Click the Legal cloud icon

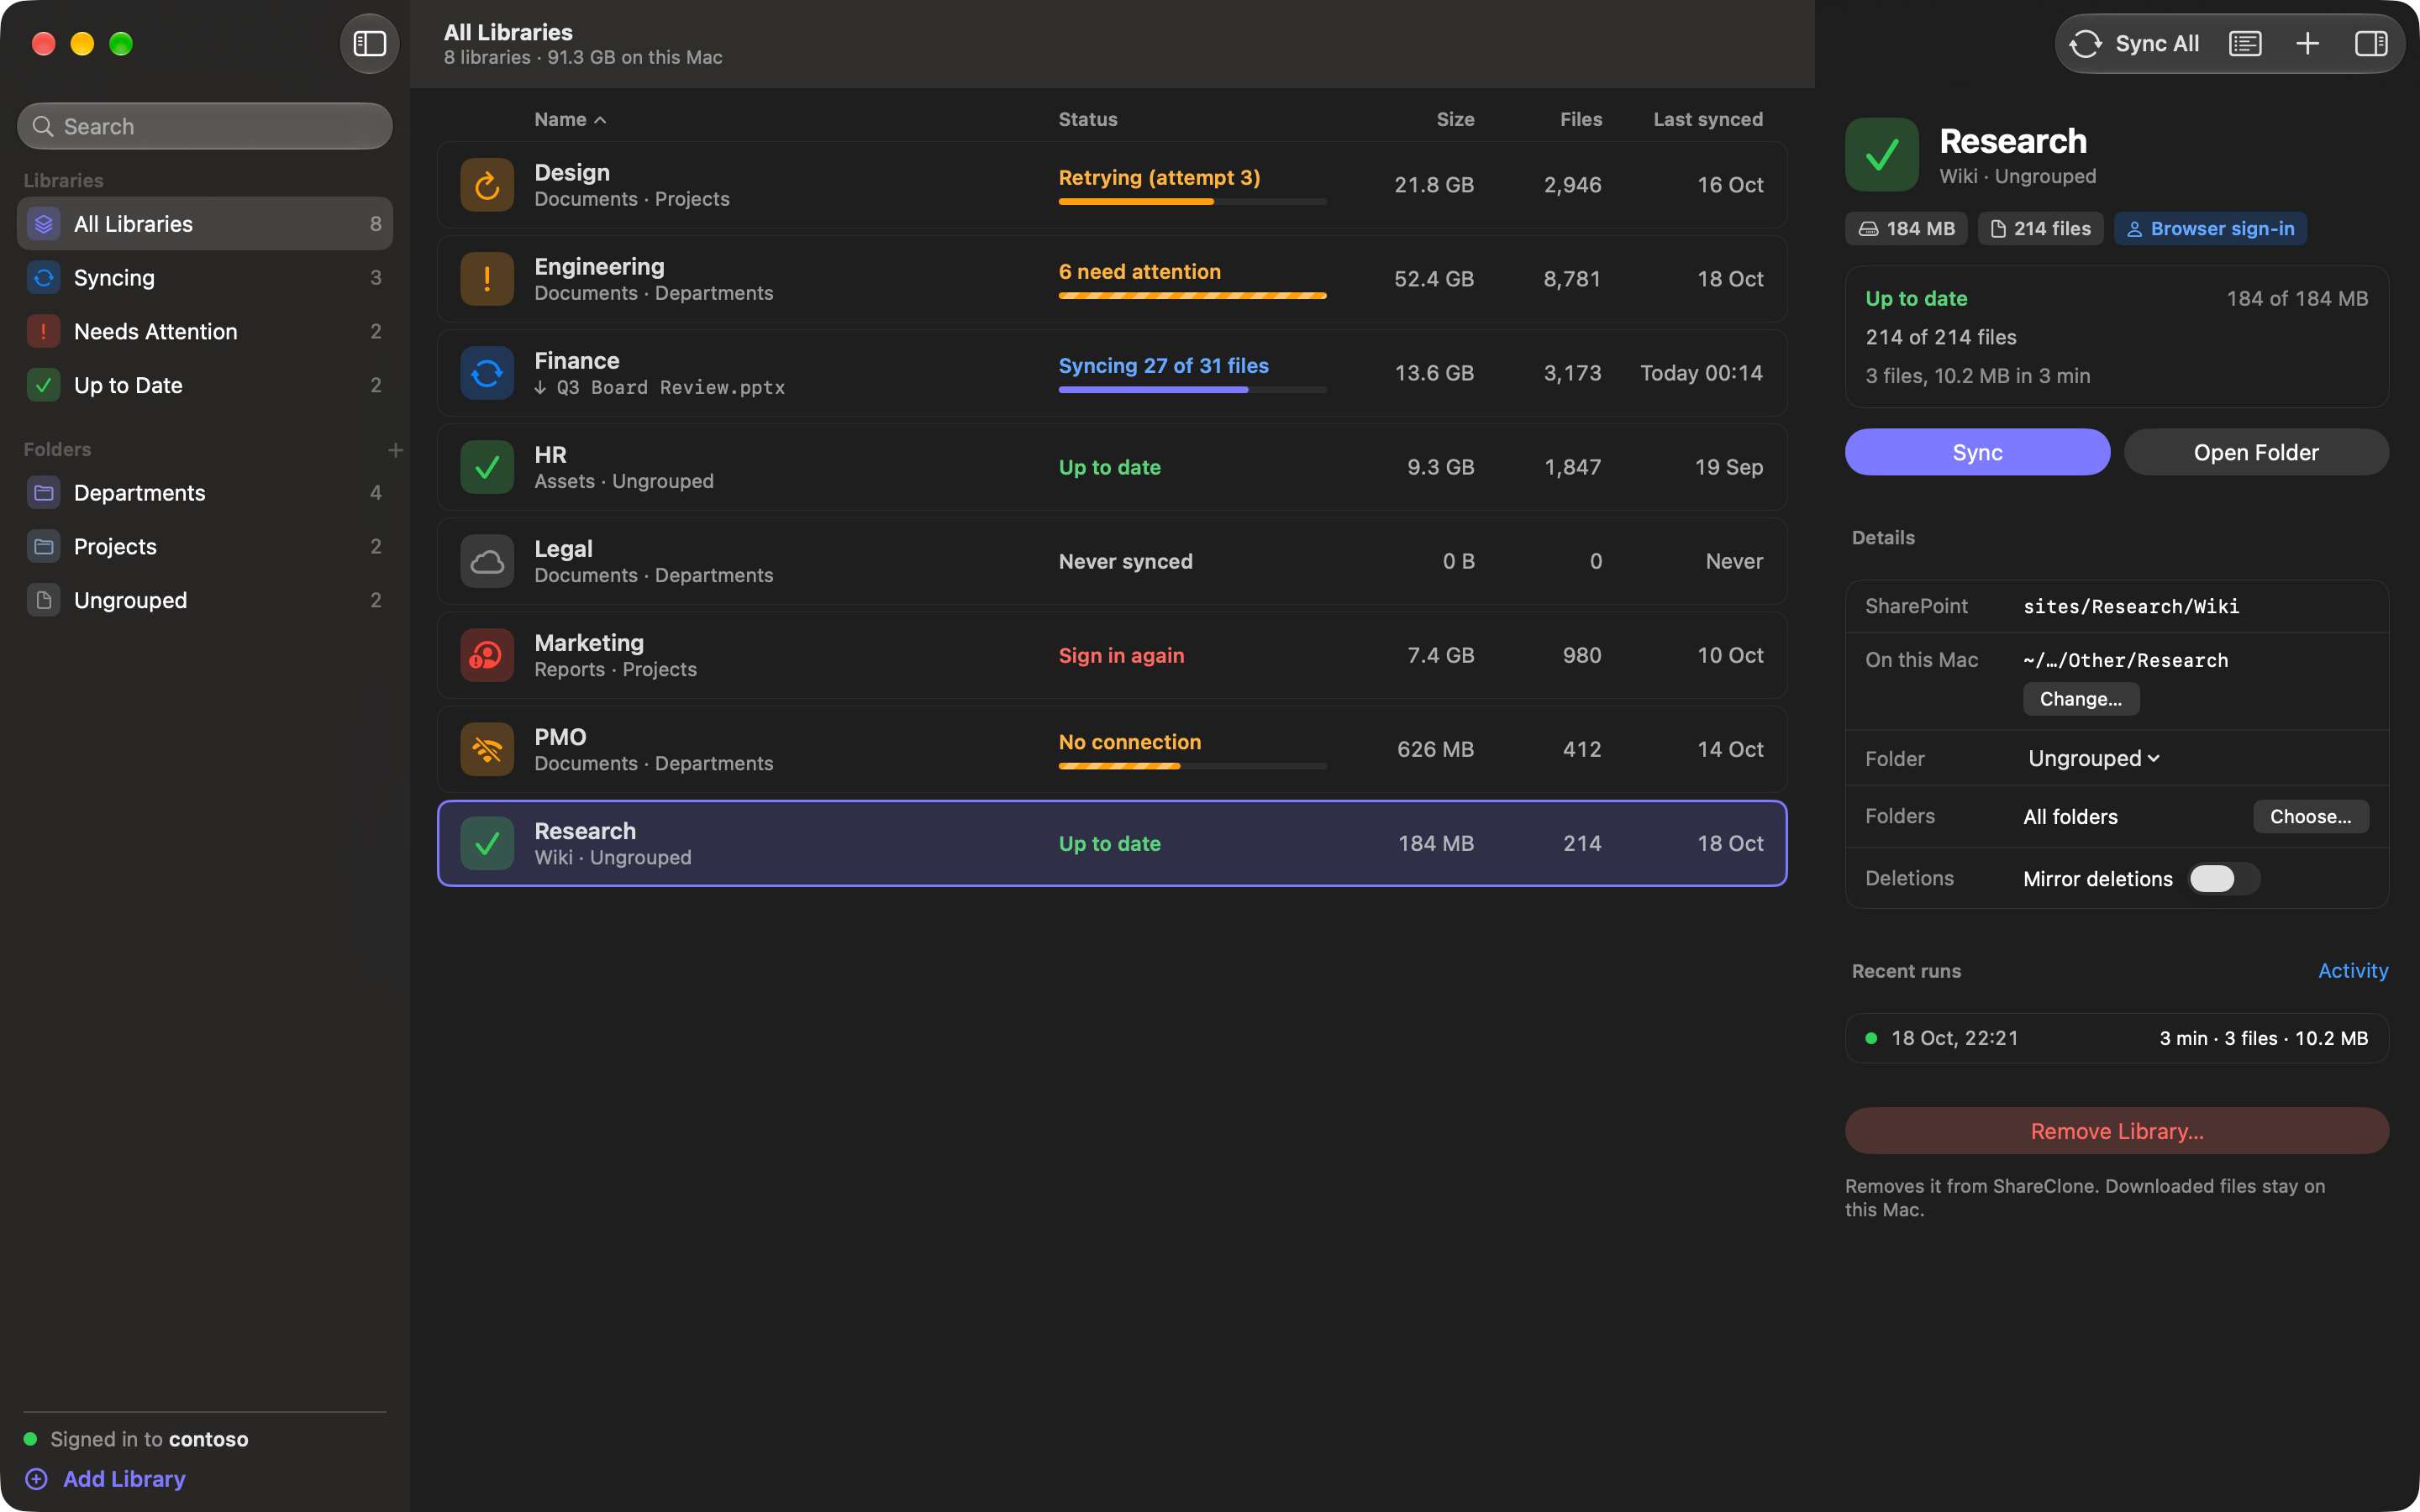pyautogui.click(x=487, y=561)
